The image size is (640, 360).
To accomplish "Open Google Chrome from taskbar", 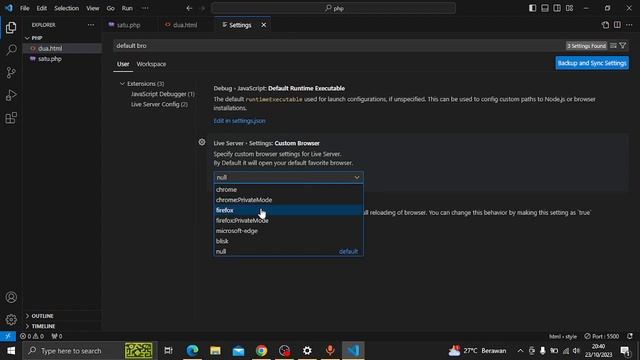I will click(261, 351).
